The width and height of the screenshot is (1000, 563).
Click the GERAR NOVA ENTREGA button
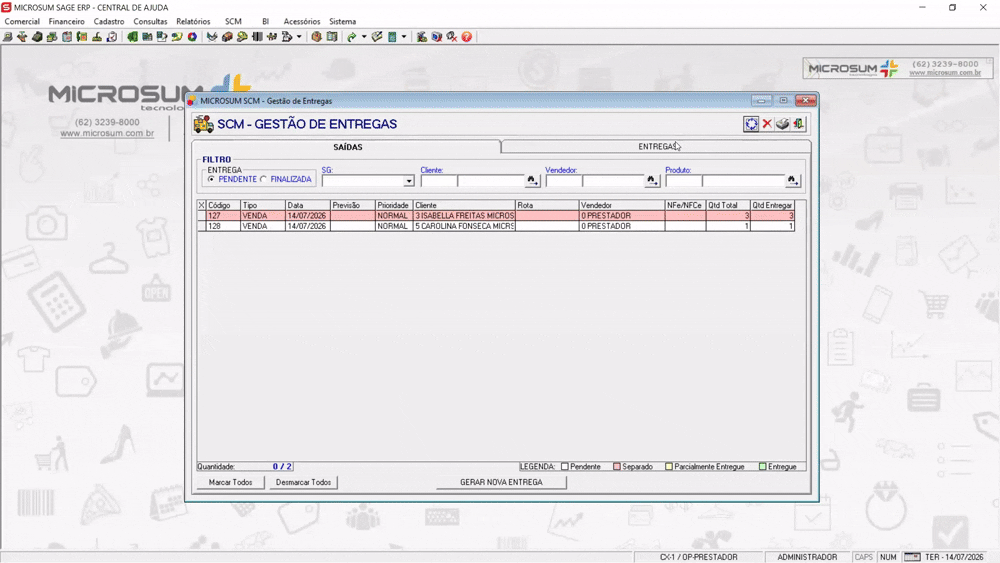pyautogui.click(x=501, y=483)
